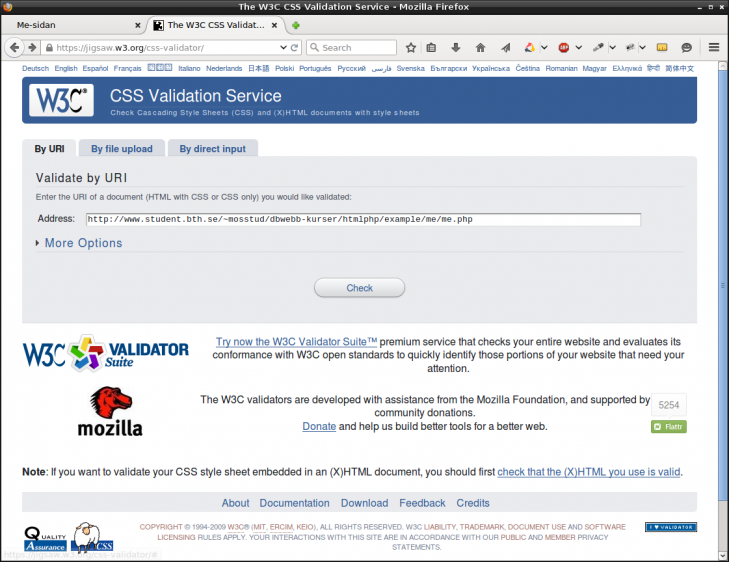This screenshot has height=562, width=729.
Task: Switch to the Me-sidan browser tab
Action: point(74,25)
